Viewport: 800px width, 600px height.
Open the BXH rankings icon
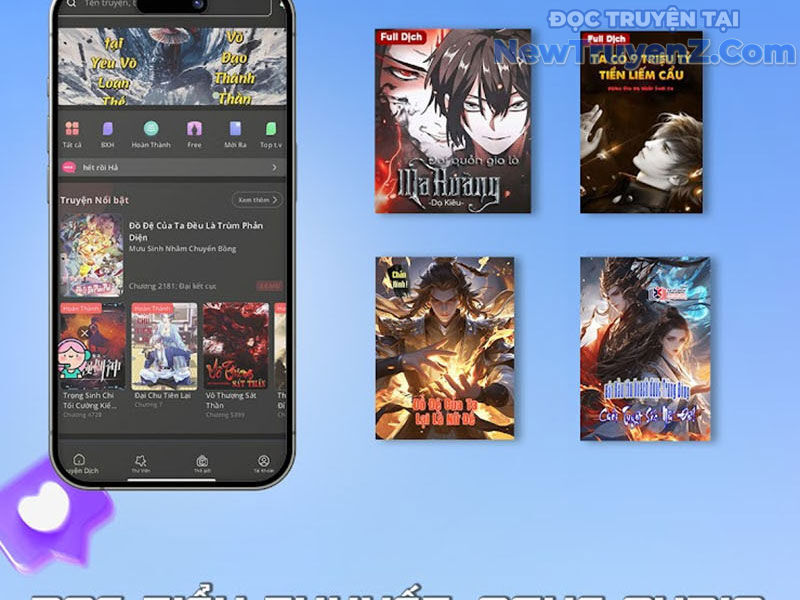point(108,129)
